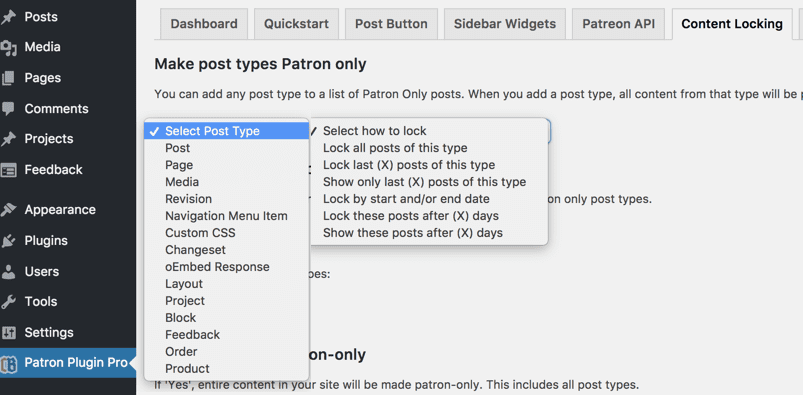Switch to the Dashboard tab
The width and height of the screenshot is (803, 395).
point(204,24)
